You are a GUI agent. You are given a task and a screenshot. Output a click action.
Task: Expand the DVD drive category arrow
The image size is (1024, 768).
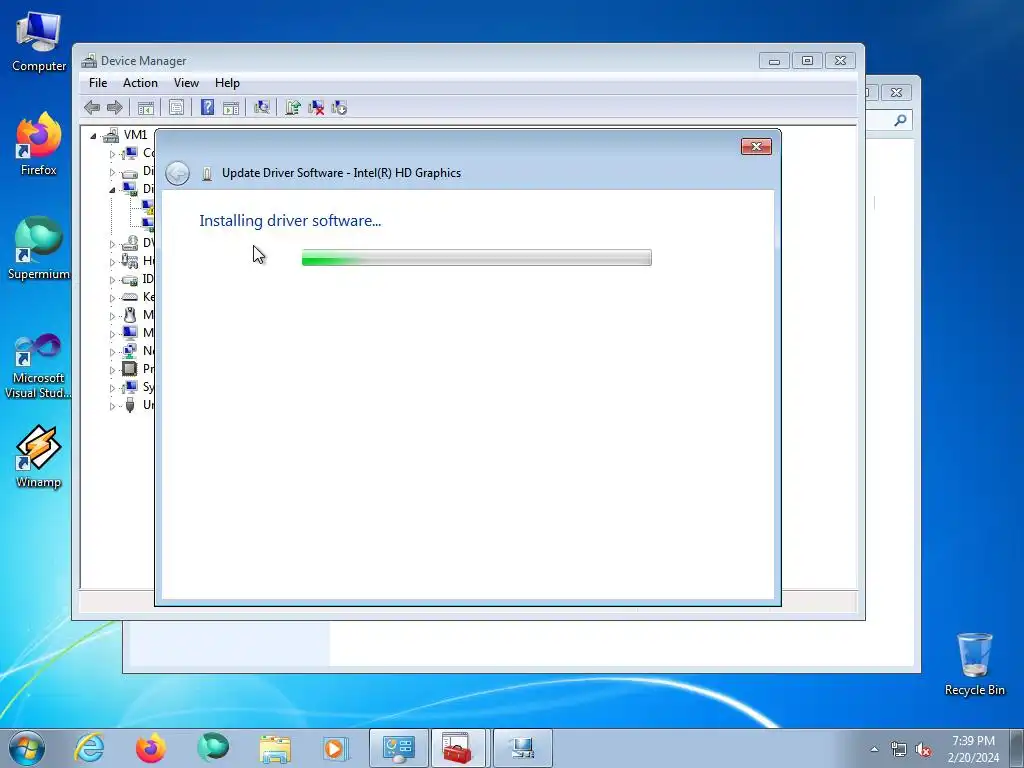112,244
